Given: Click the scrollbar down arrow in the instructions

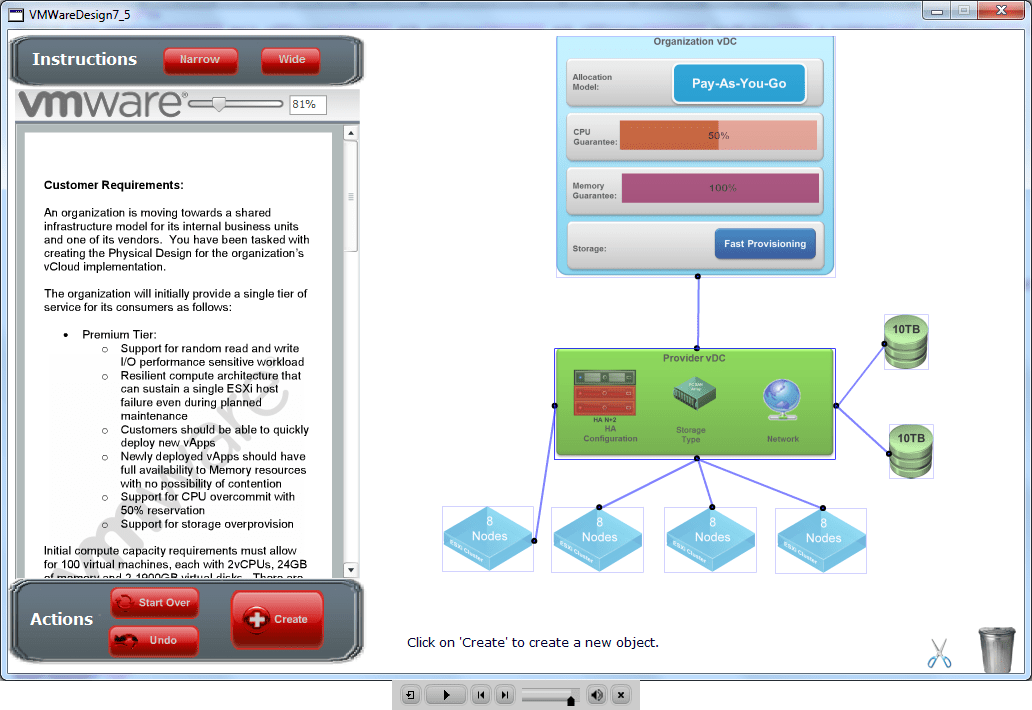Looking at the screenshot, I should 350,568.
